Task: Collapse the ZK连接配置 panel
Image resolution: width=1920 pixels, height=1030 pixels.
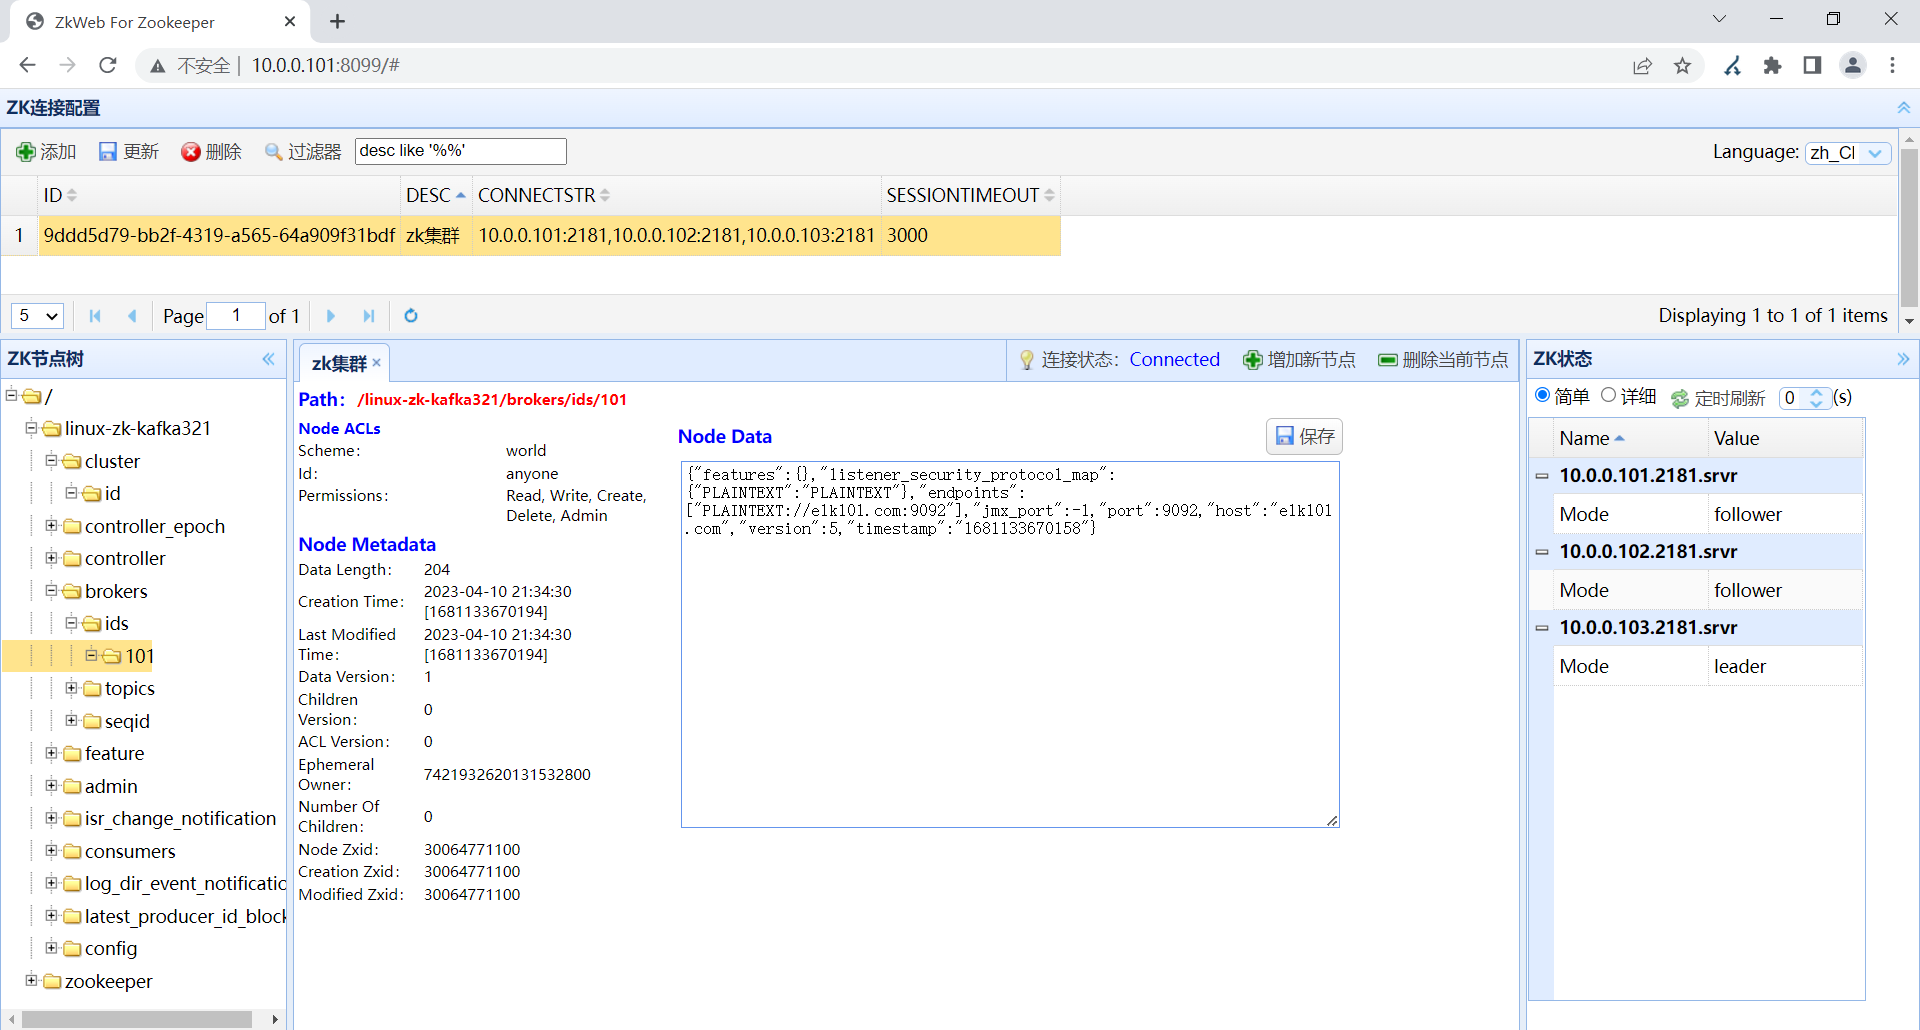Action: (x=1903, y=108)
